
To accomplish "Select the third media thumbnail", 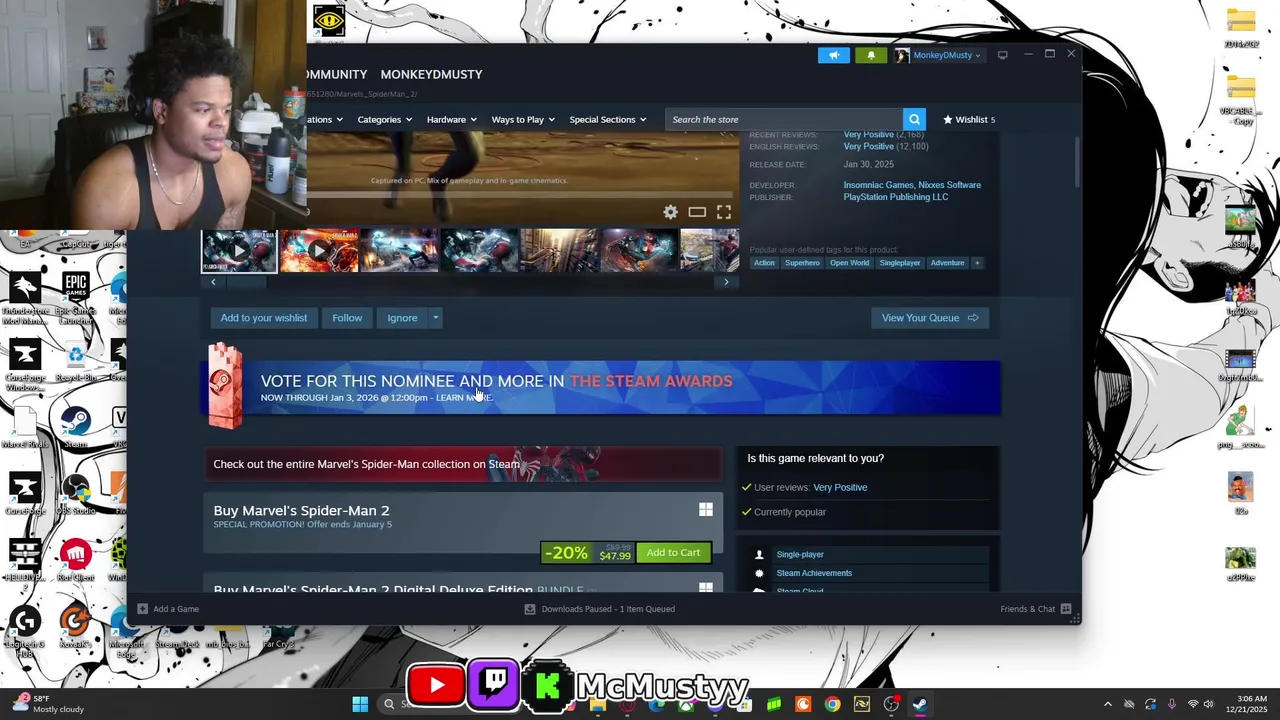I will tap(399, 250).
